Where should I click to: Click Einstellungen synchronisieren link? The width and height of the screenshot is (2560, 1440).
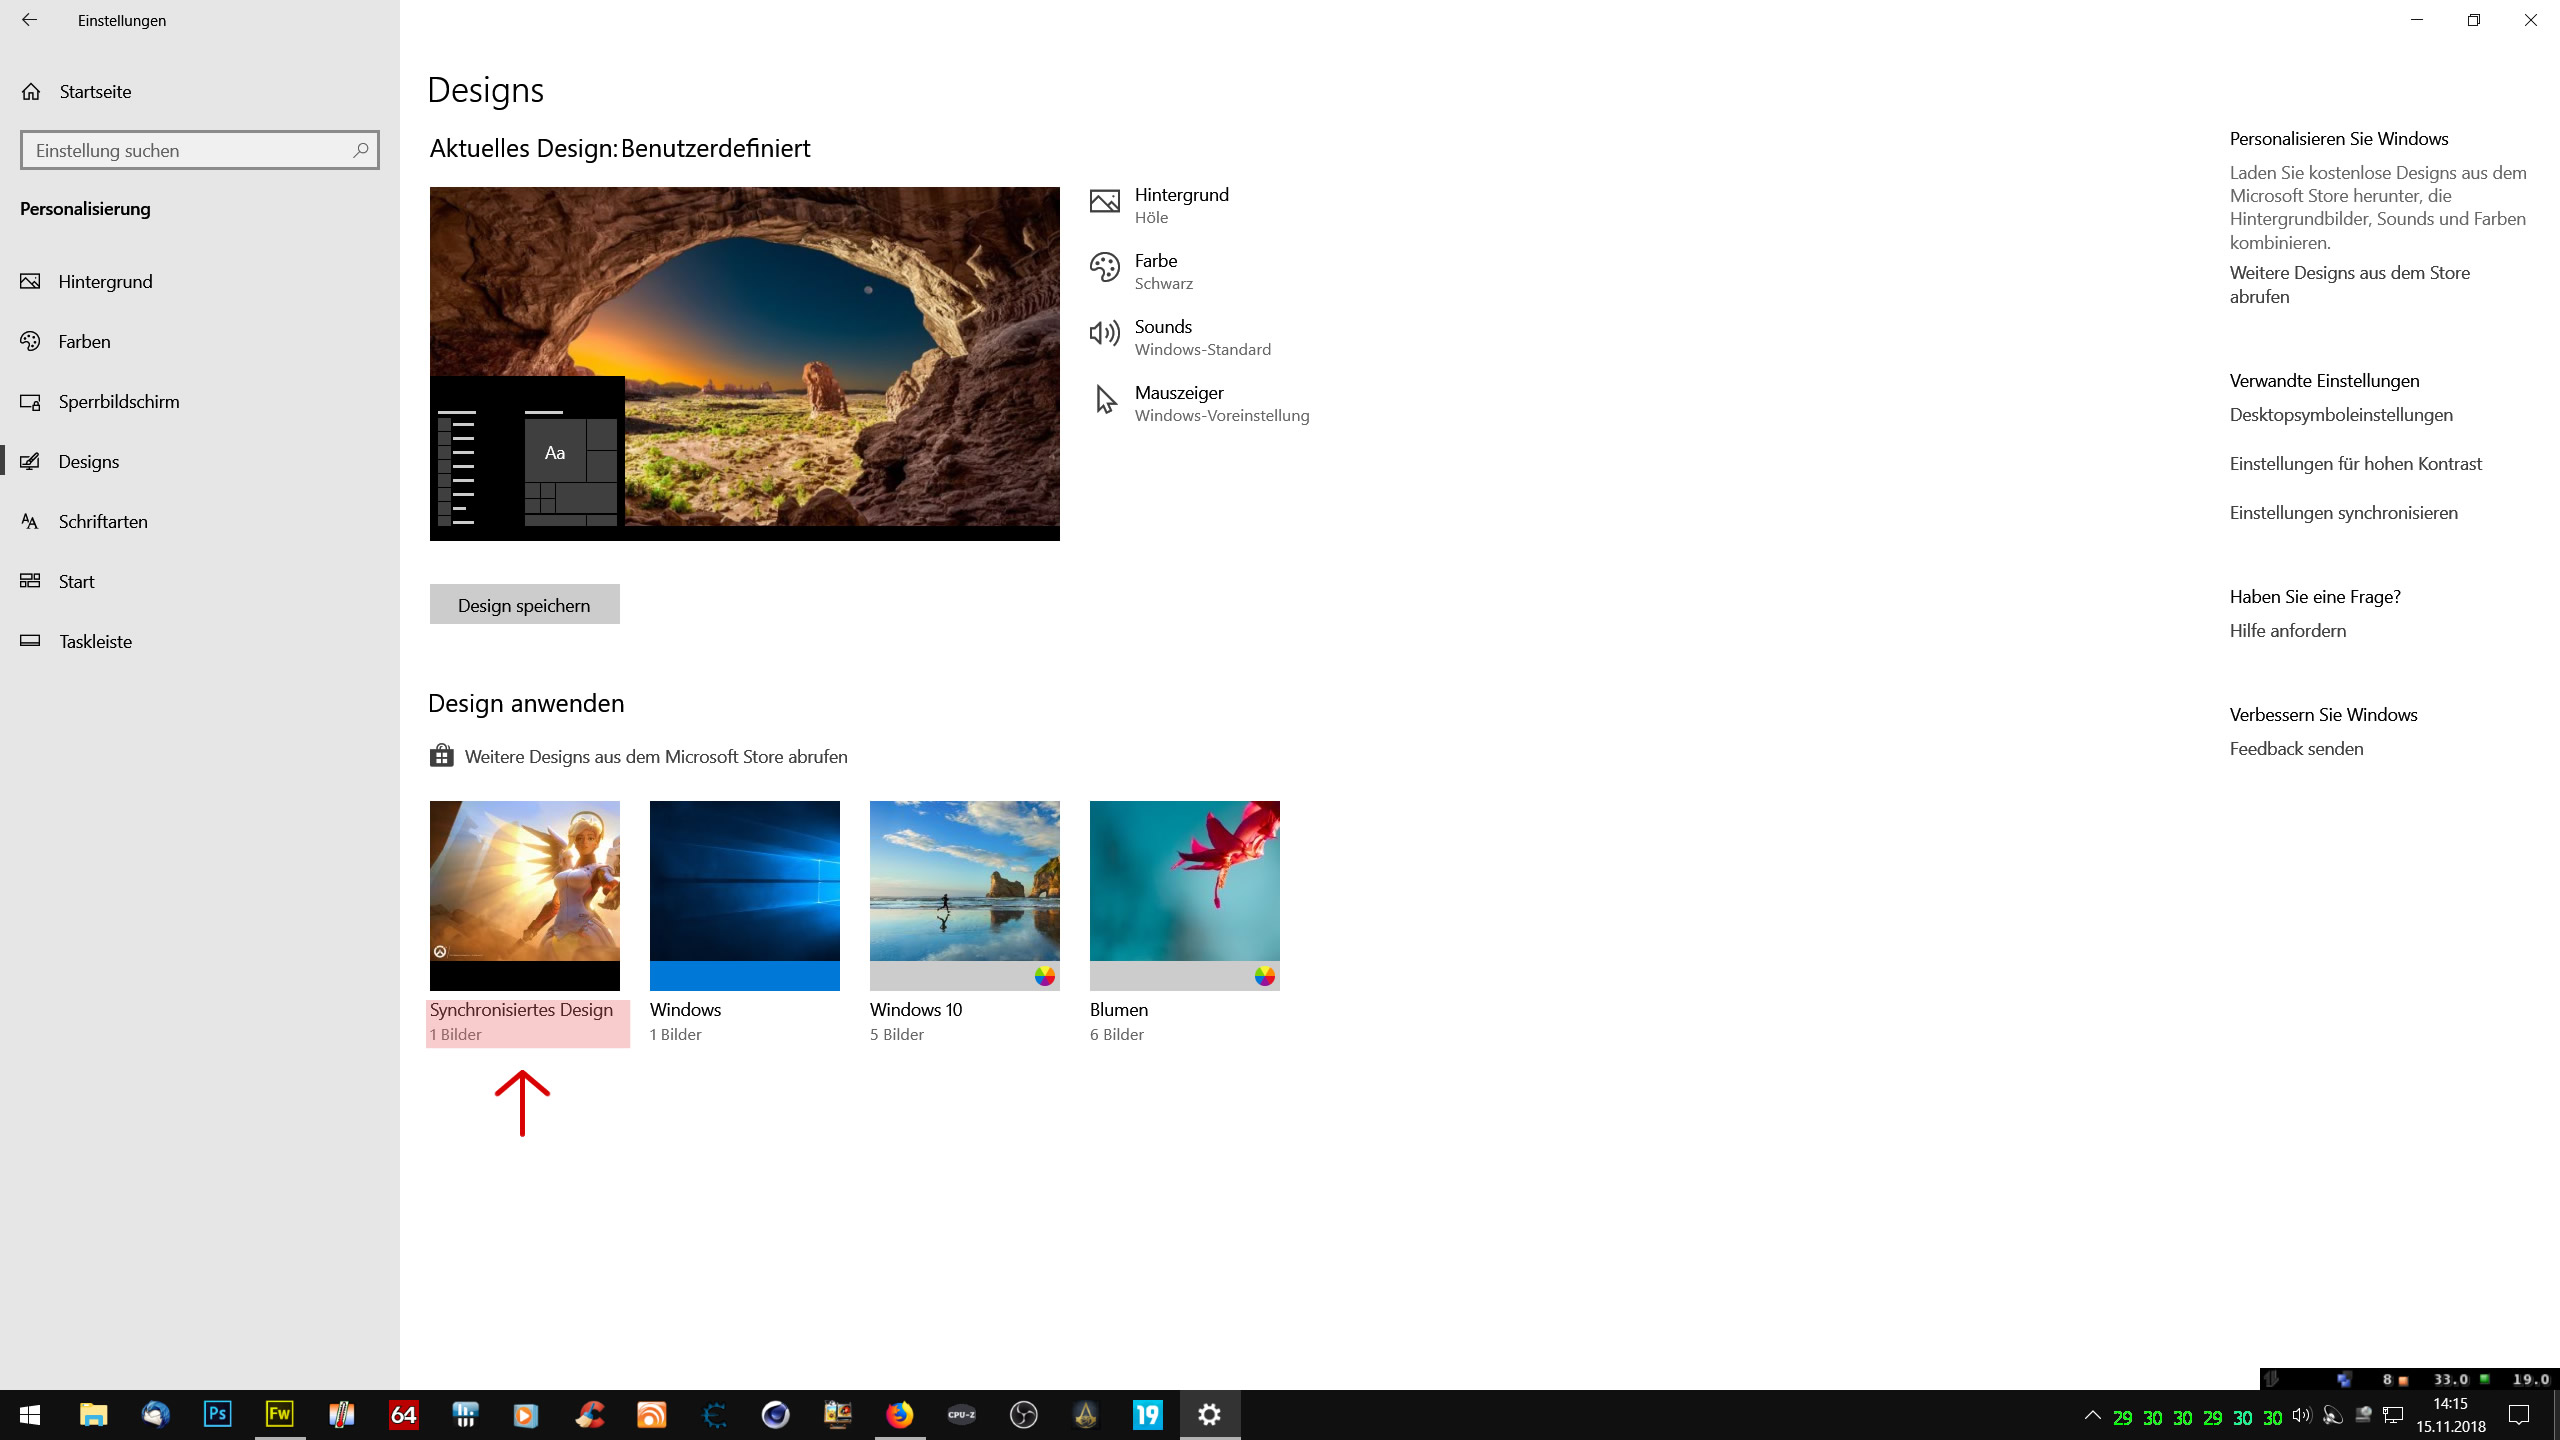click(2343, 513)
